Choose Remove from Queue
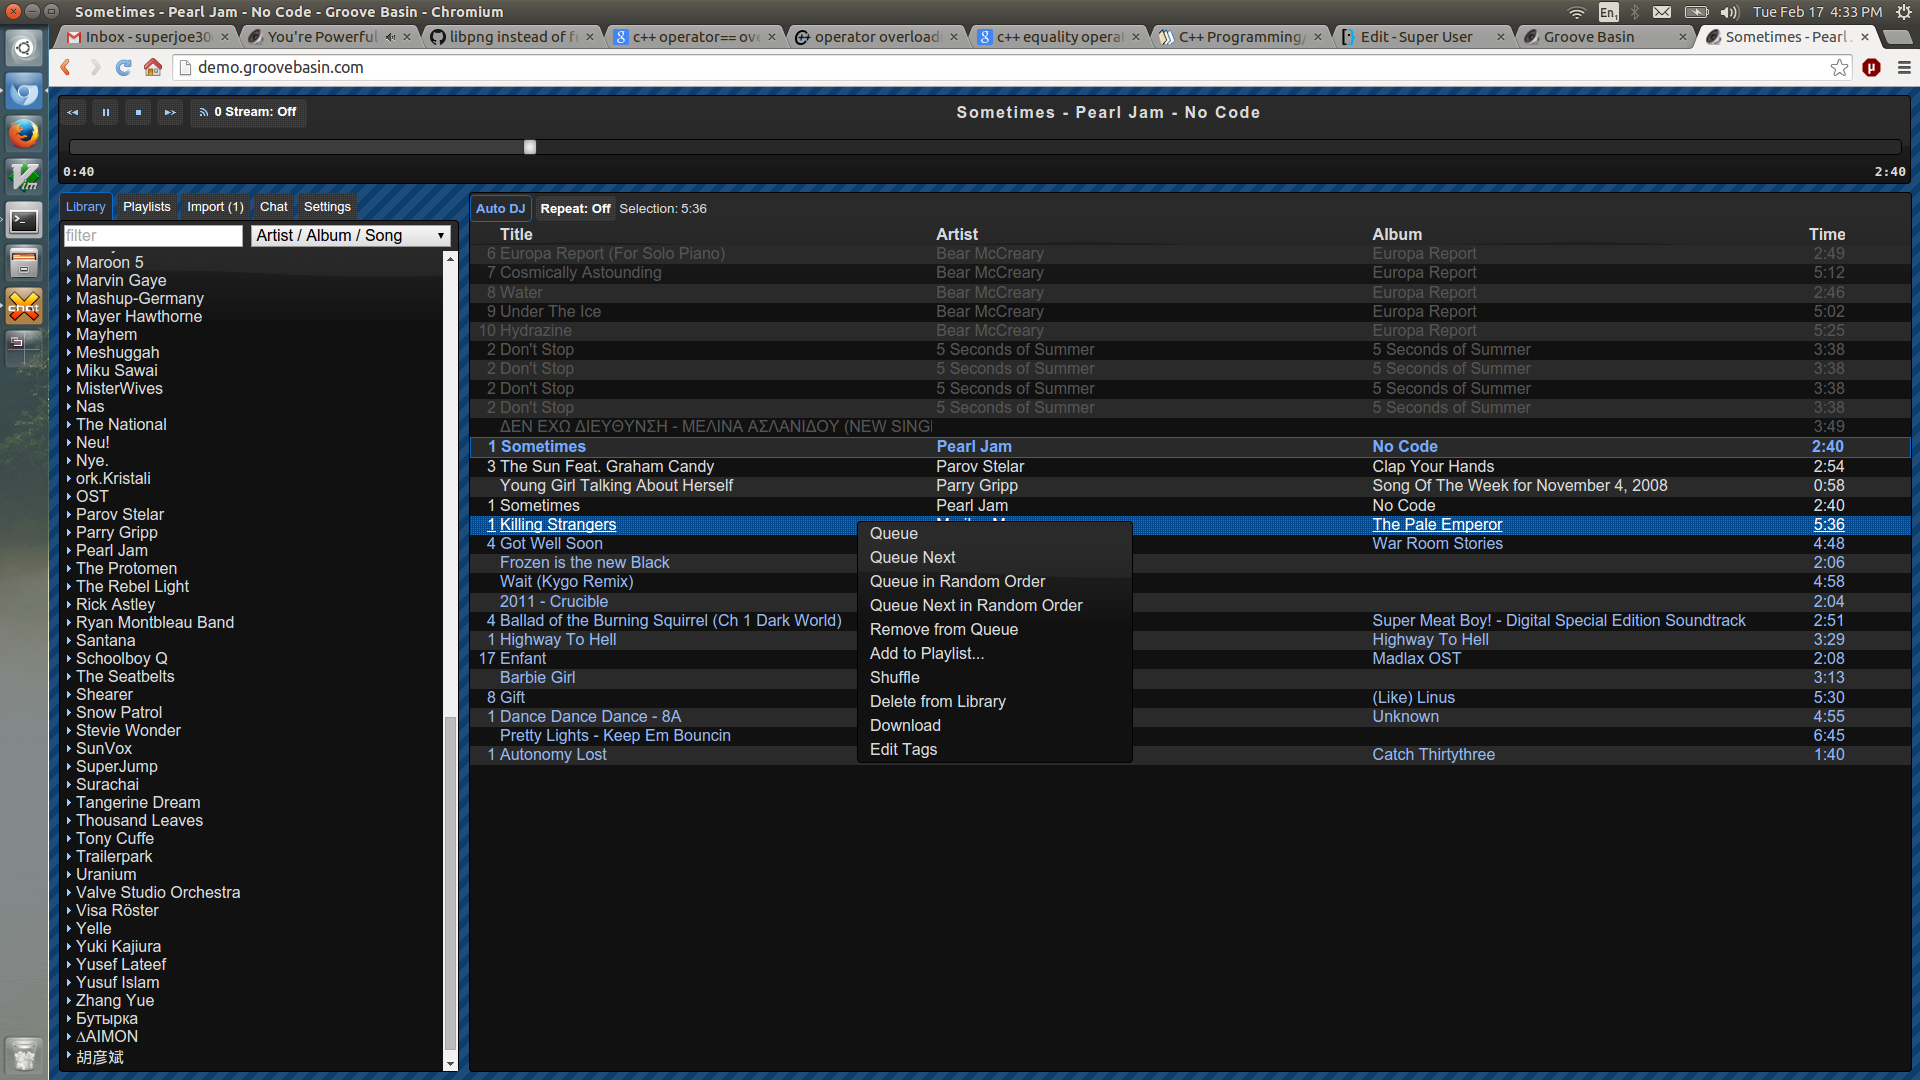 (x=995, y=630)
